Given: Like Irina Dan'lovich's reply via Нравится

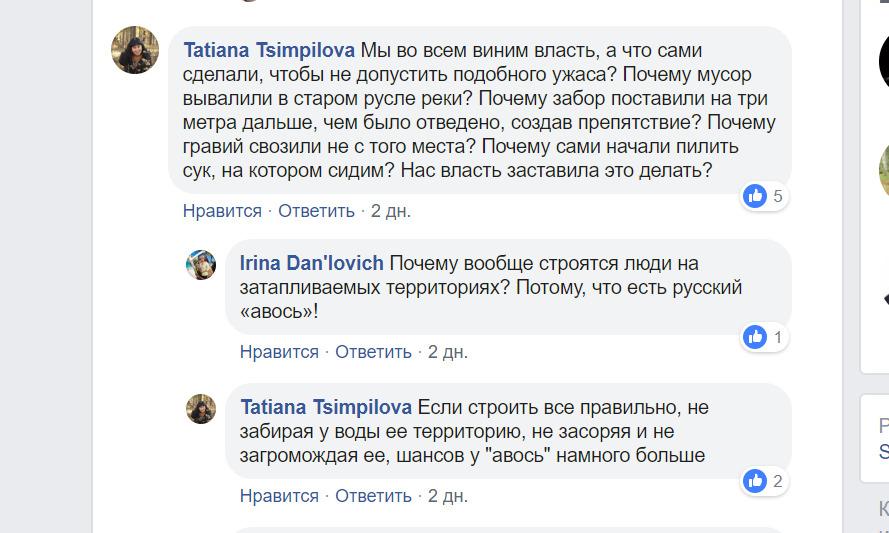Looking at the screenshot, I should 279,352.
